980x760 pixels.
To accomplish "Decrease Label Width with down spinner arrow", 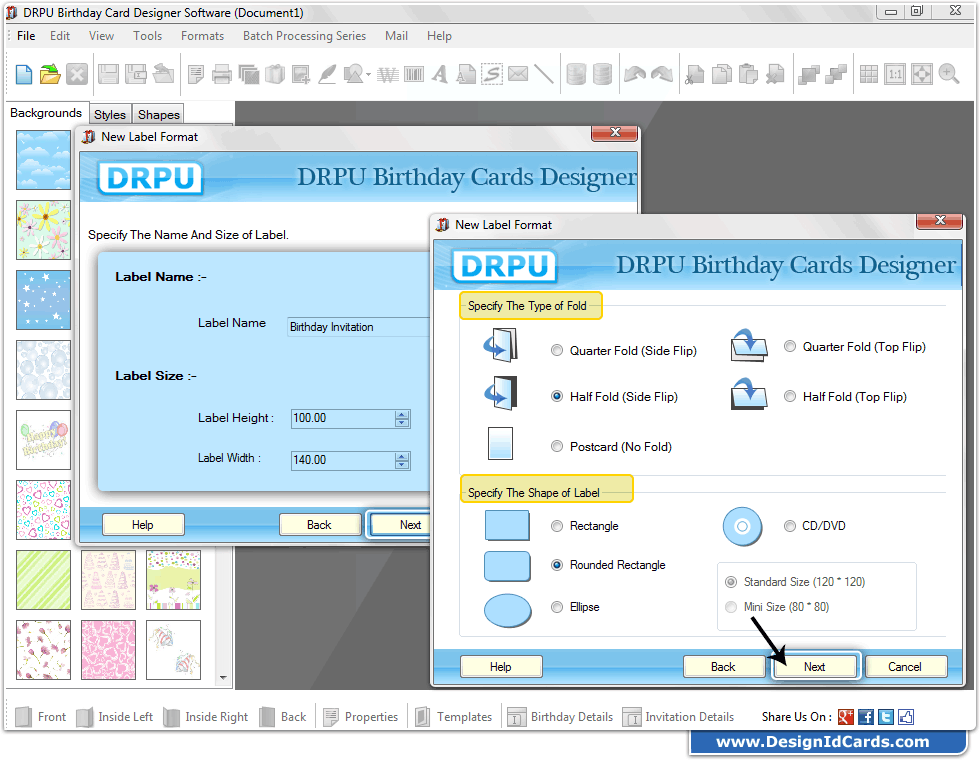I will click(x=402, y=464).
